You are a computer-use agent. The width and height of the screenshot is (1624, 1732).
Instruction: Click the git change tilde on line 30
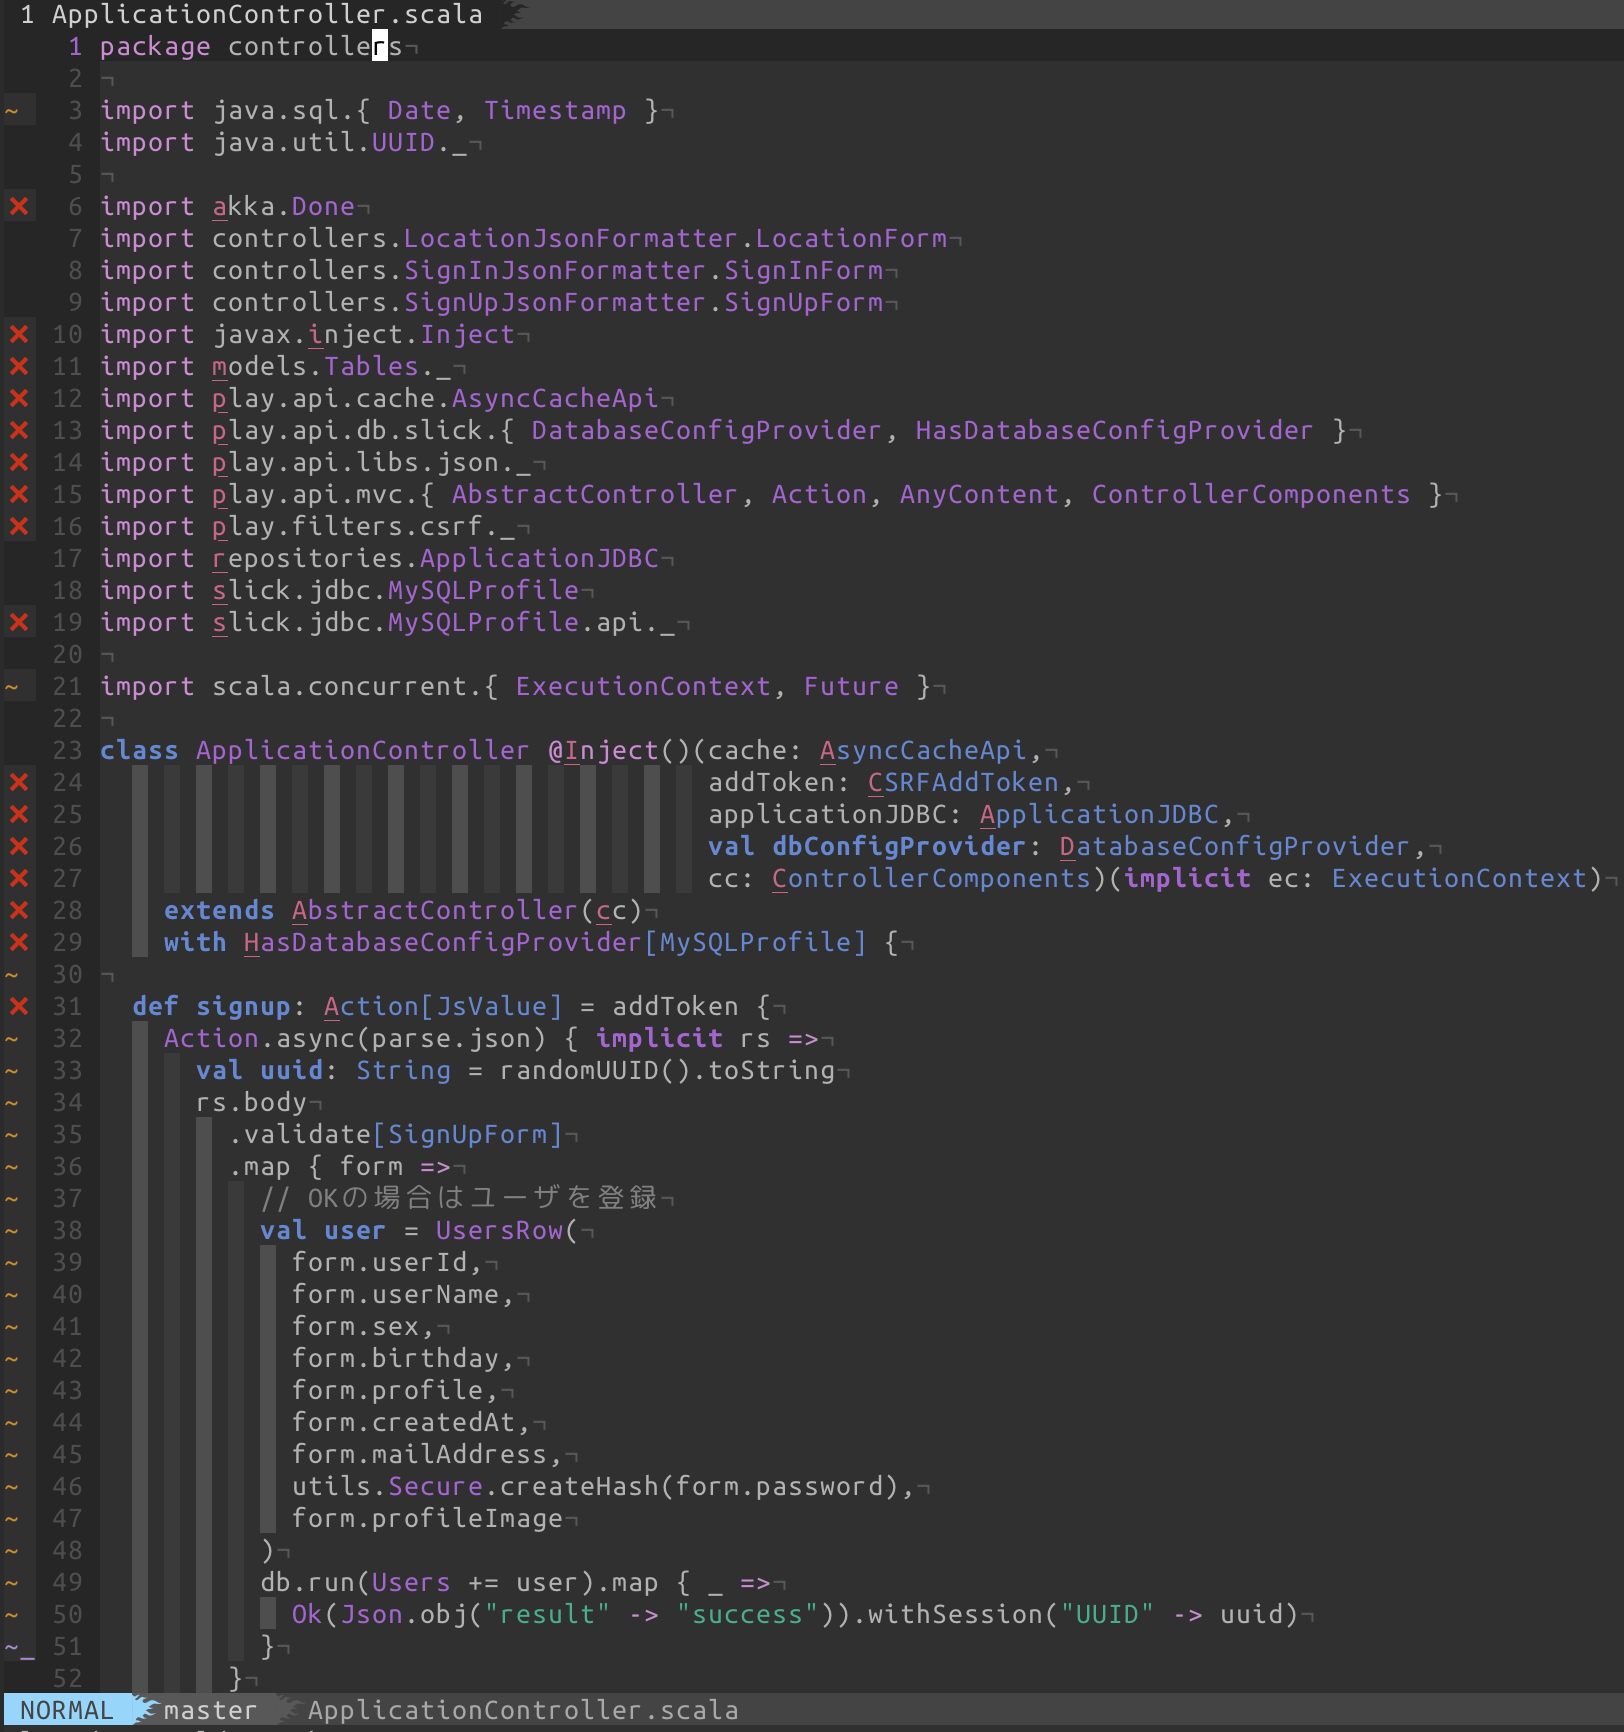(12, 975)
